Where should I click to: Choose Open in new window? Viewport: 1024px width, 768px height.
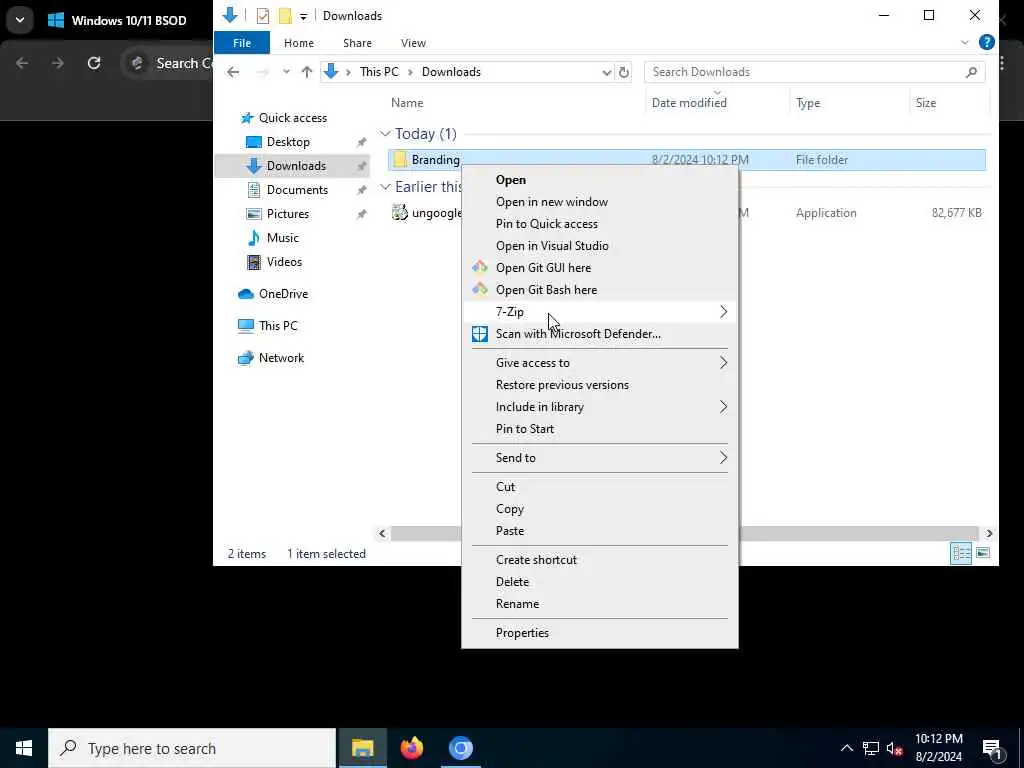click(552, 202)
